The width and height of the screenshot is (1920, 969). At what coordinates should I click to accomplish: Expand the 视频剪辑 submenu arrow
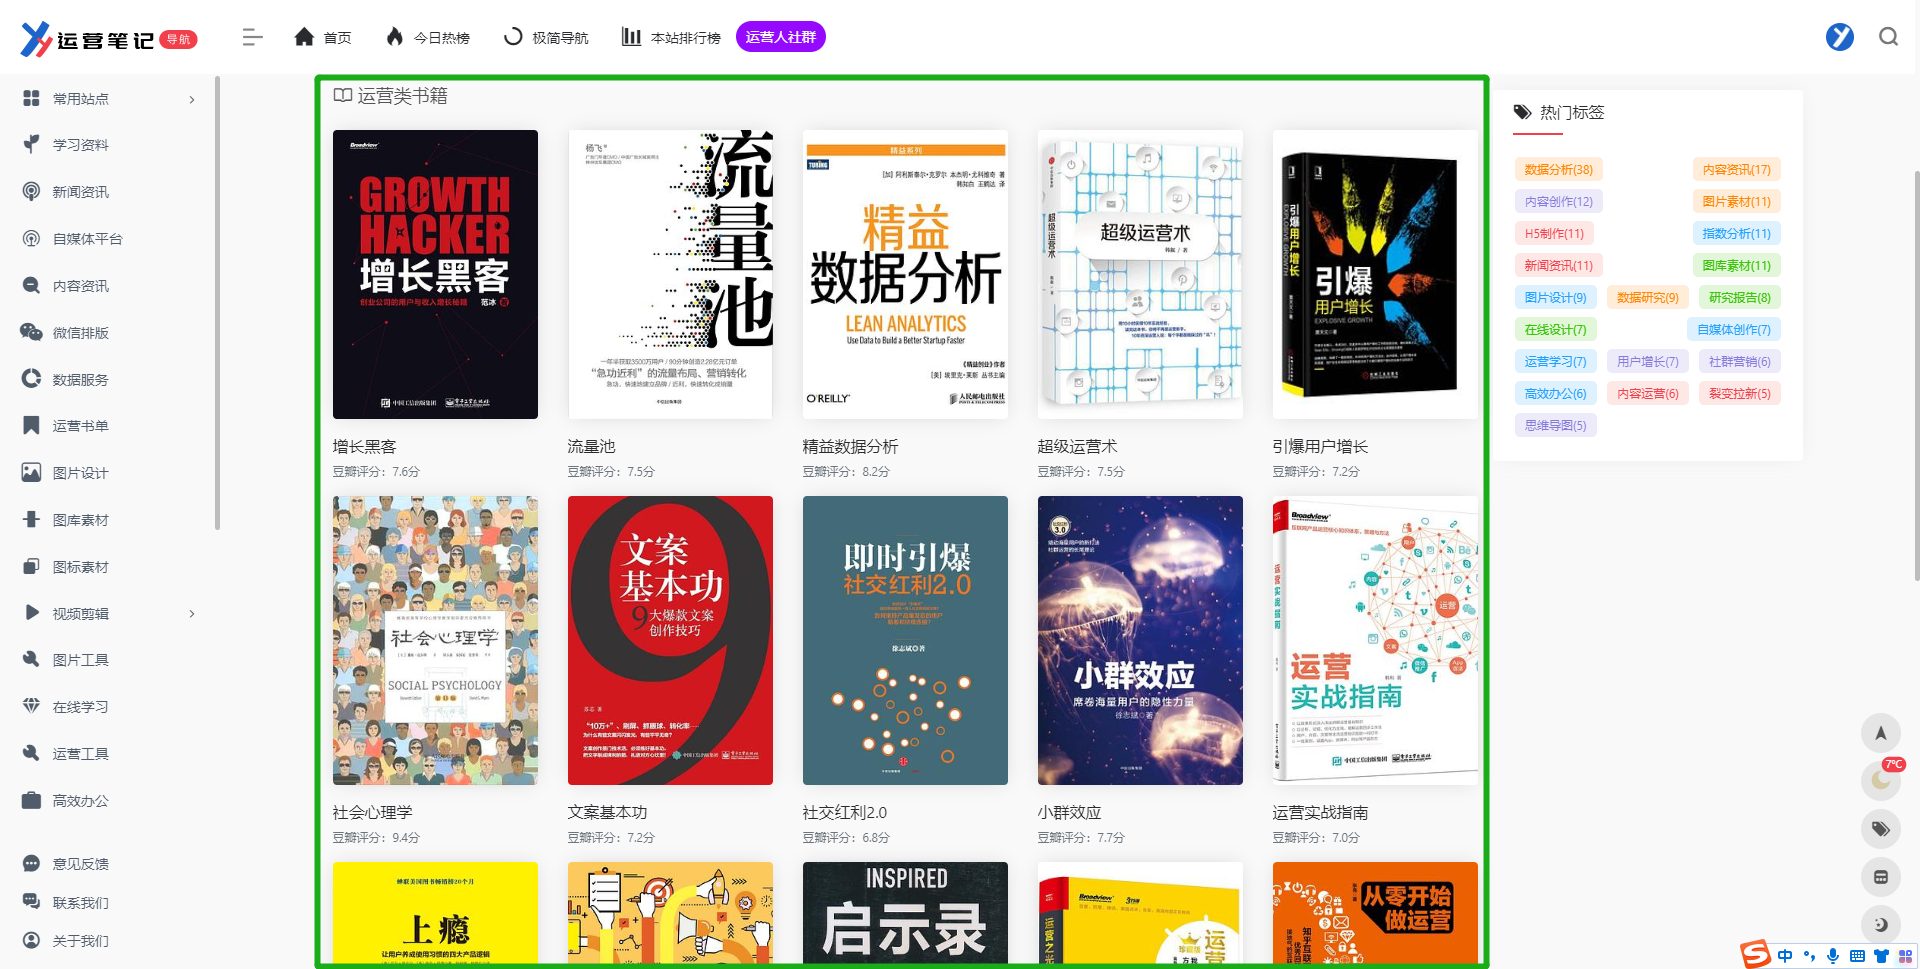click(x=192, y=613)
